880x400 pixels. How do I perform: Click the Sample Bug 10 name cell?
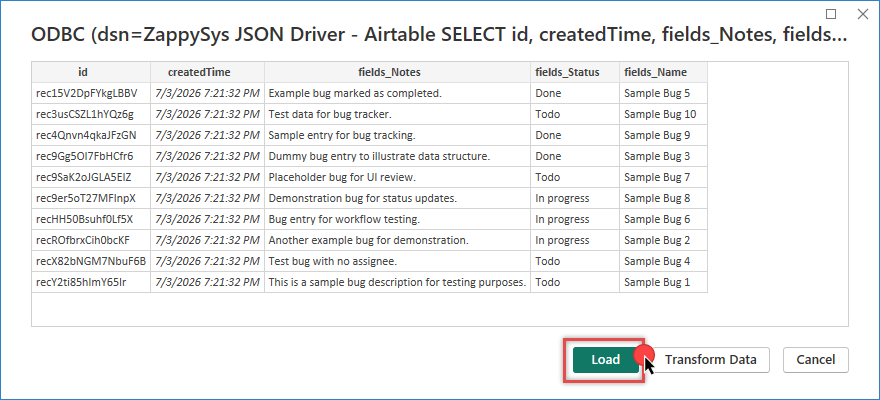tap(663, 114)
